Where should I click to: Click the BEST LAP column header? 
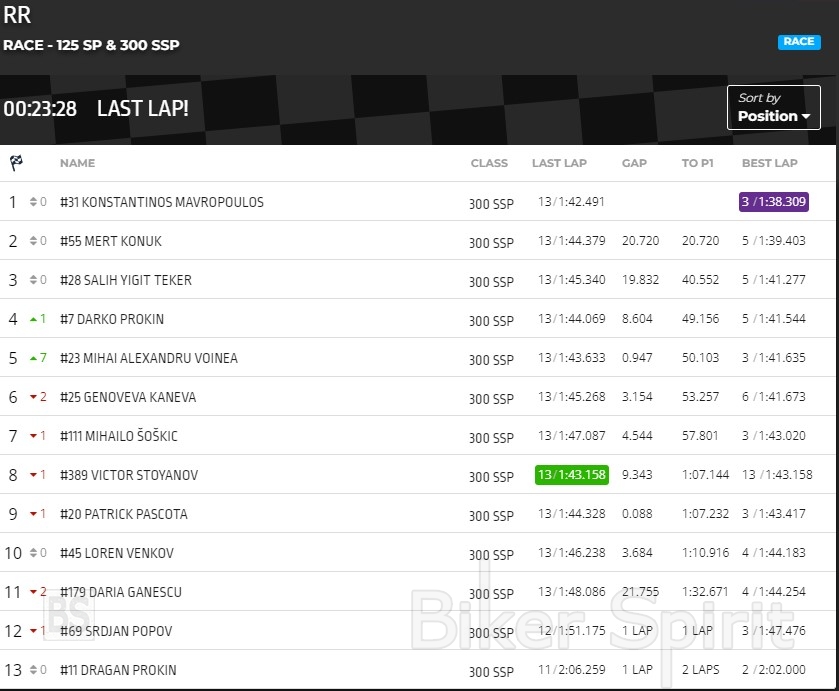pyautogui.click(x=769, y=163)
